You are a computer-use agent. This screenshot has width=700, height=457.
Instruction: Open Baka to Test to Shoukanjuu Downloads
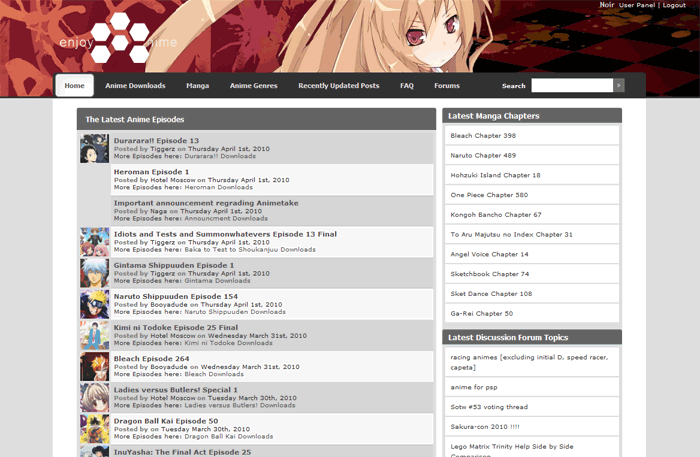(x=250, y=250)
